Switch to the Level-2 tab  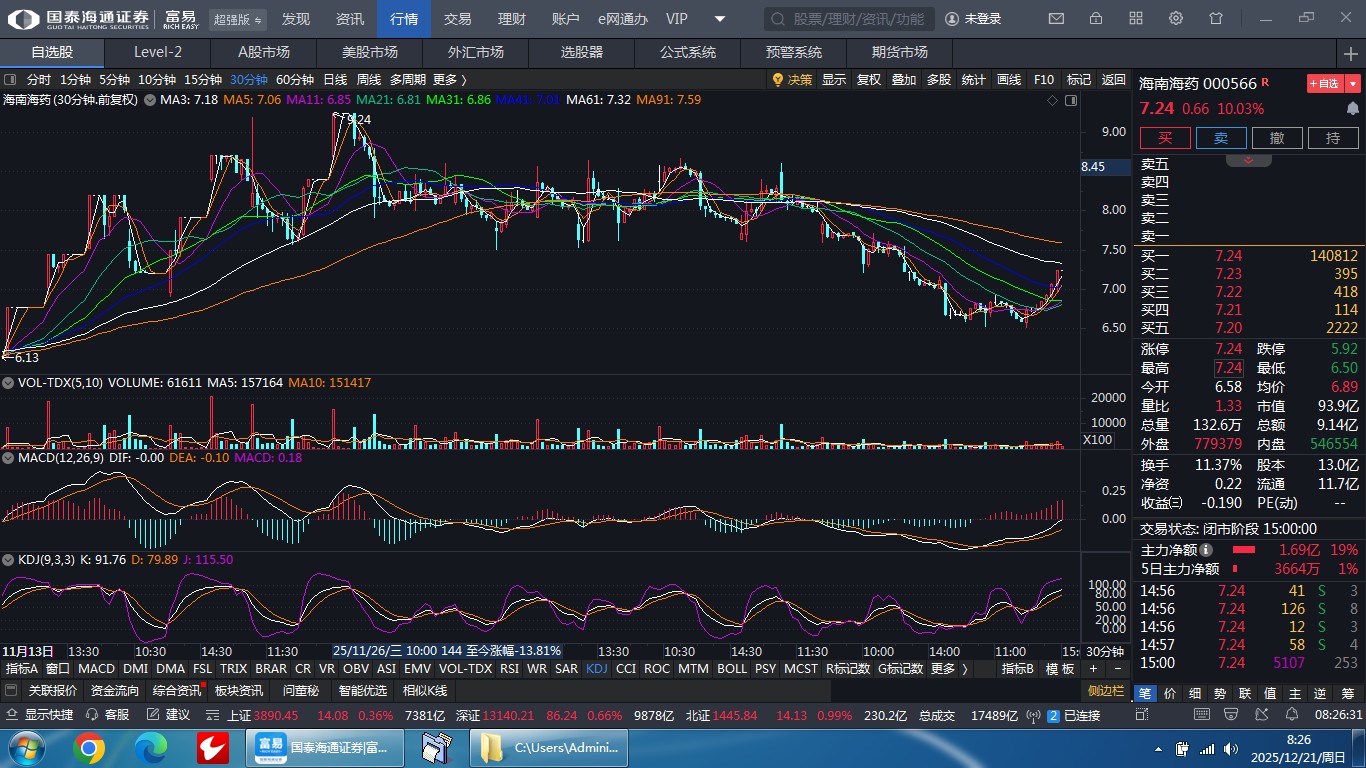tap(158, 52)
